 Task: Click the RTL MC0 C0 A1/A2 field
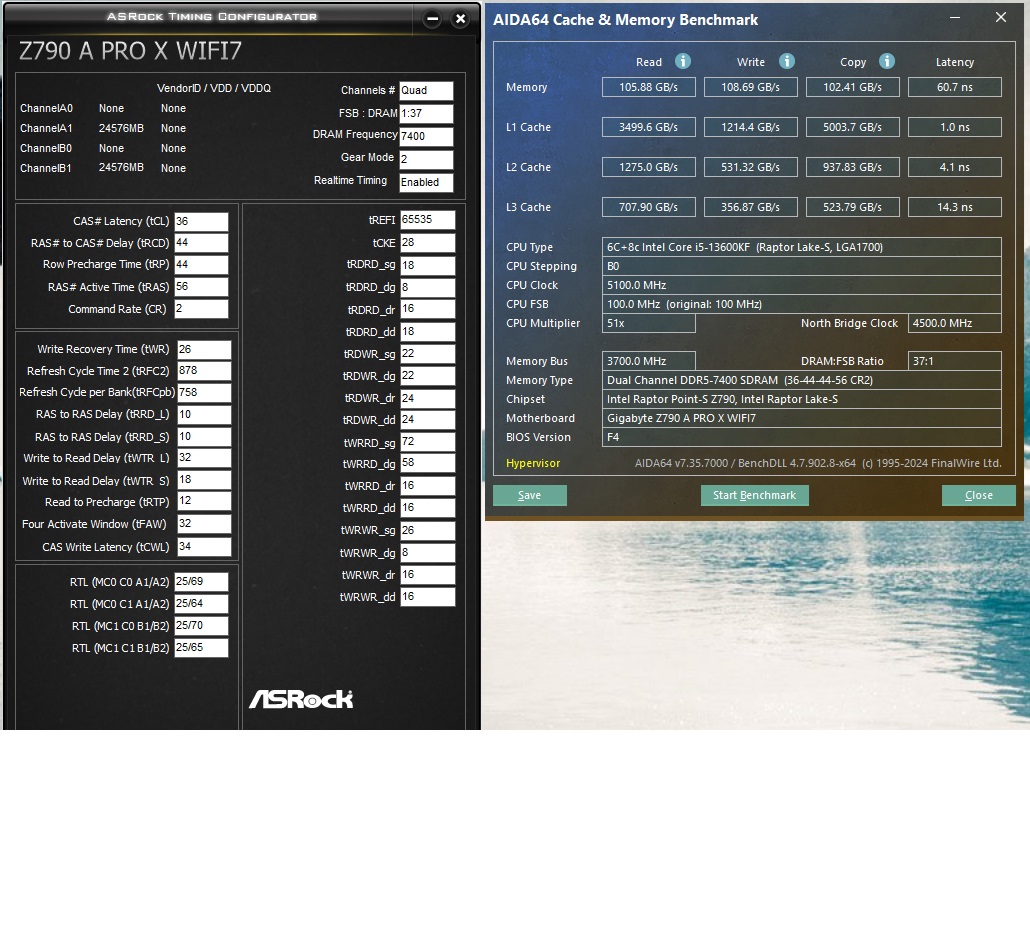[x=201, y=581]
